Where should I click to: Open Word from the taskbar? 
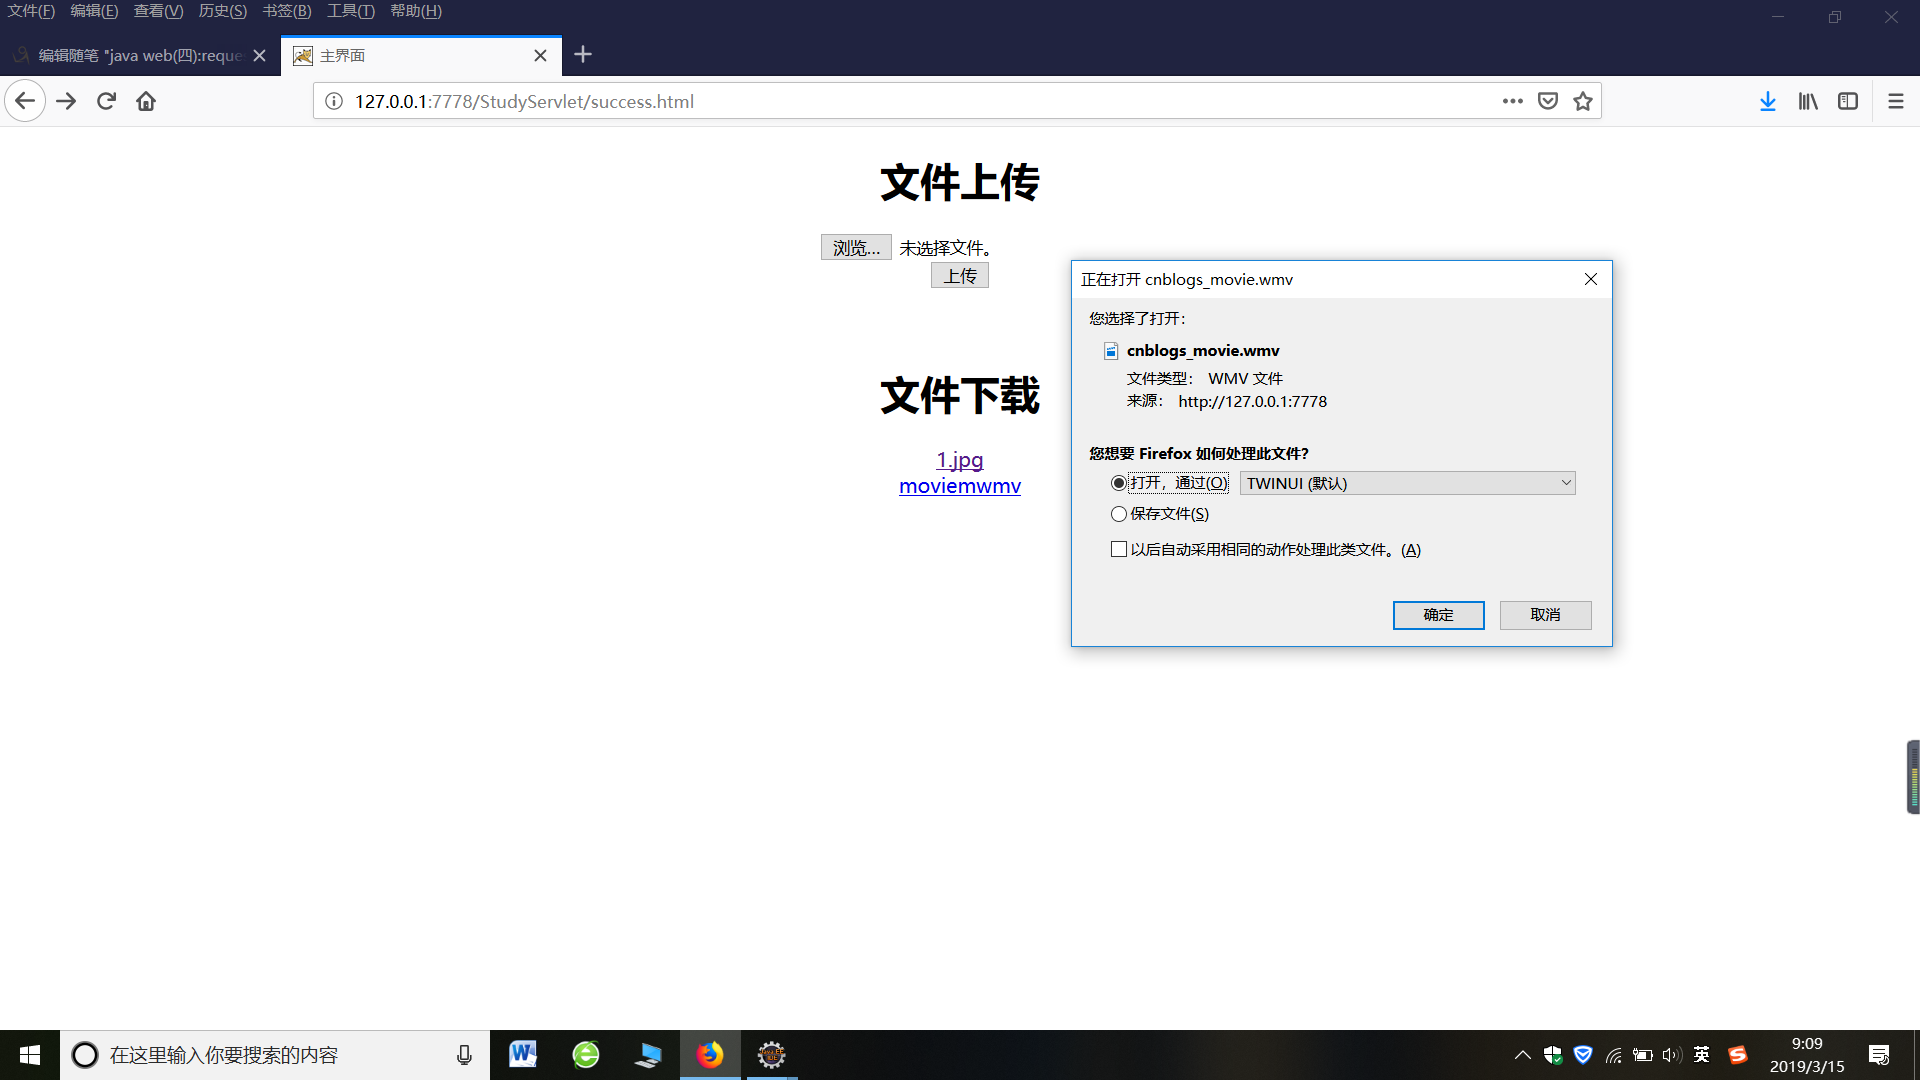(x=523, y=1055)
